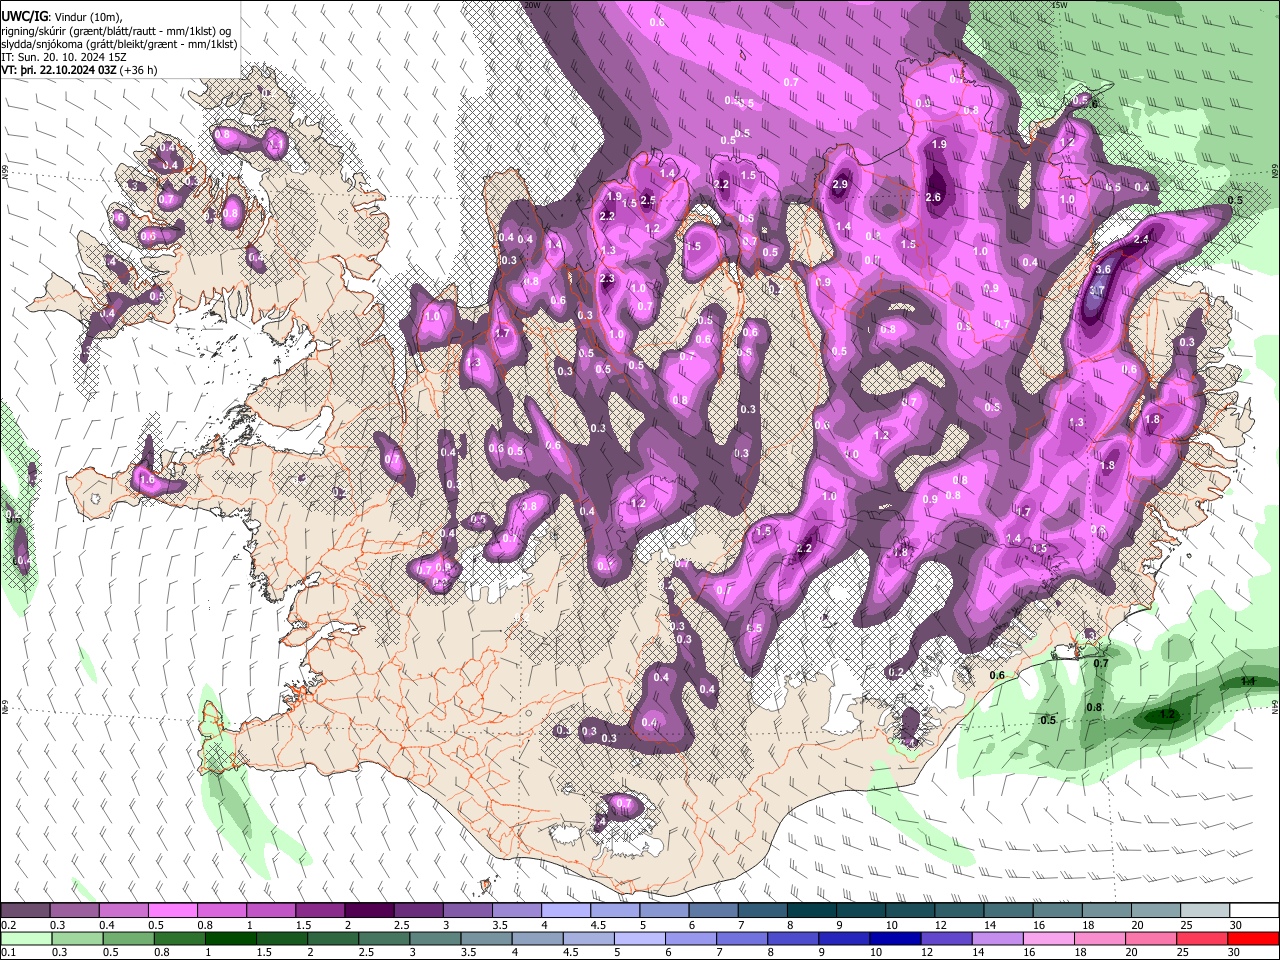Select the 'rigning/skúrir' legend description line
1280x960 pixels.
(x=116, y=31)
